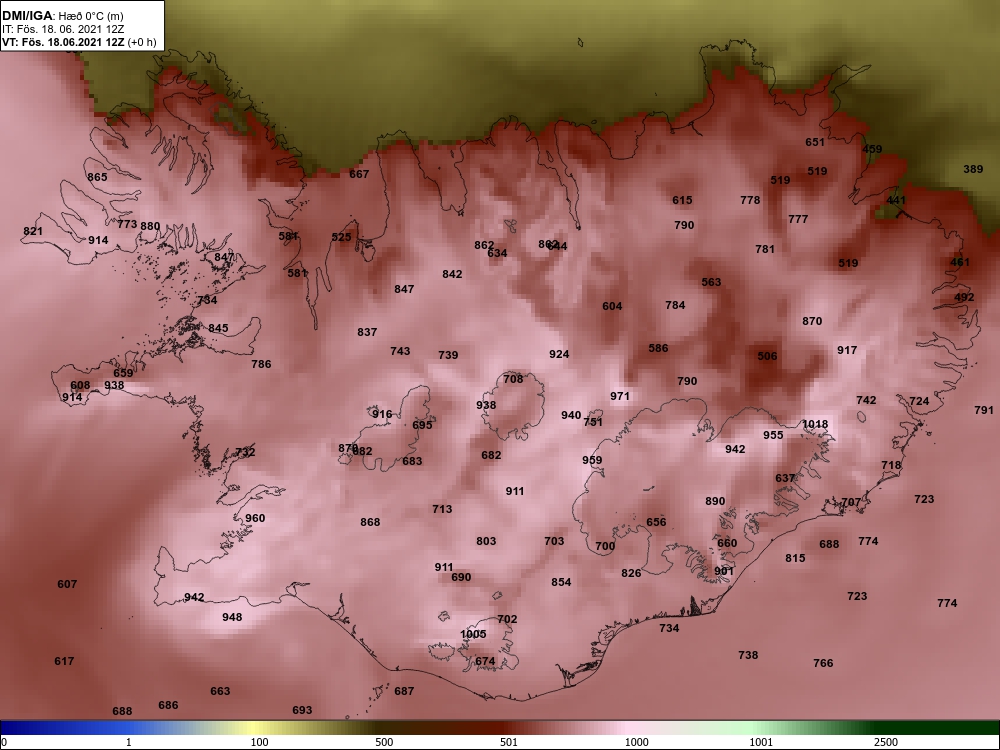Select the map value 868
Screen dimensions: 1000x750
click(x=370, y=522)
